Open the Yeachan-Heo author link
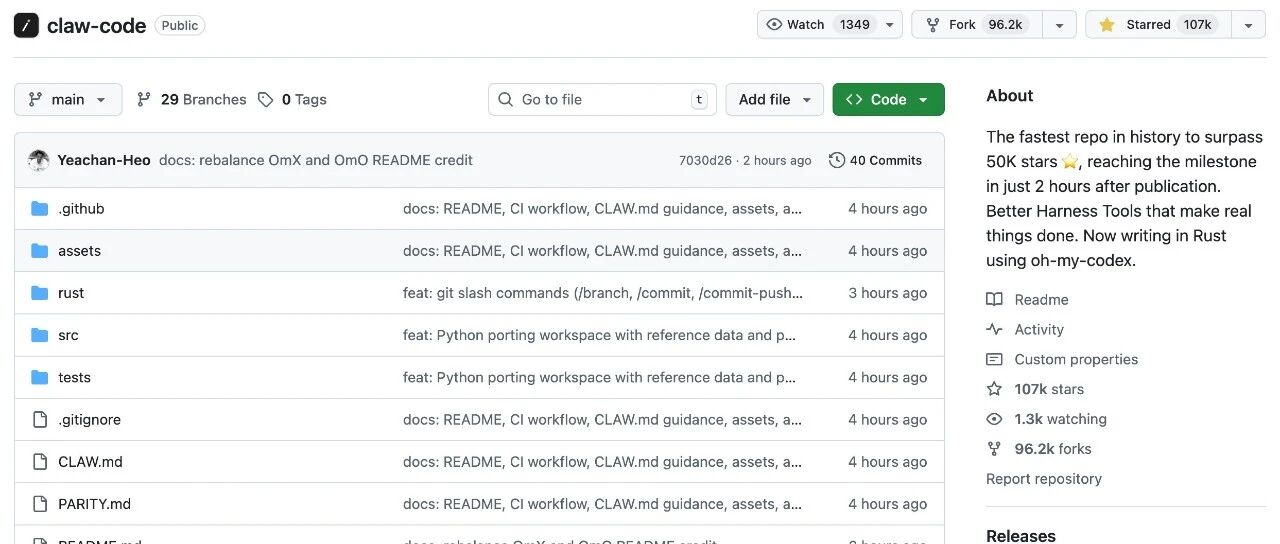The image size is (1280, 544). [x=104, y=160]
